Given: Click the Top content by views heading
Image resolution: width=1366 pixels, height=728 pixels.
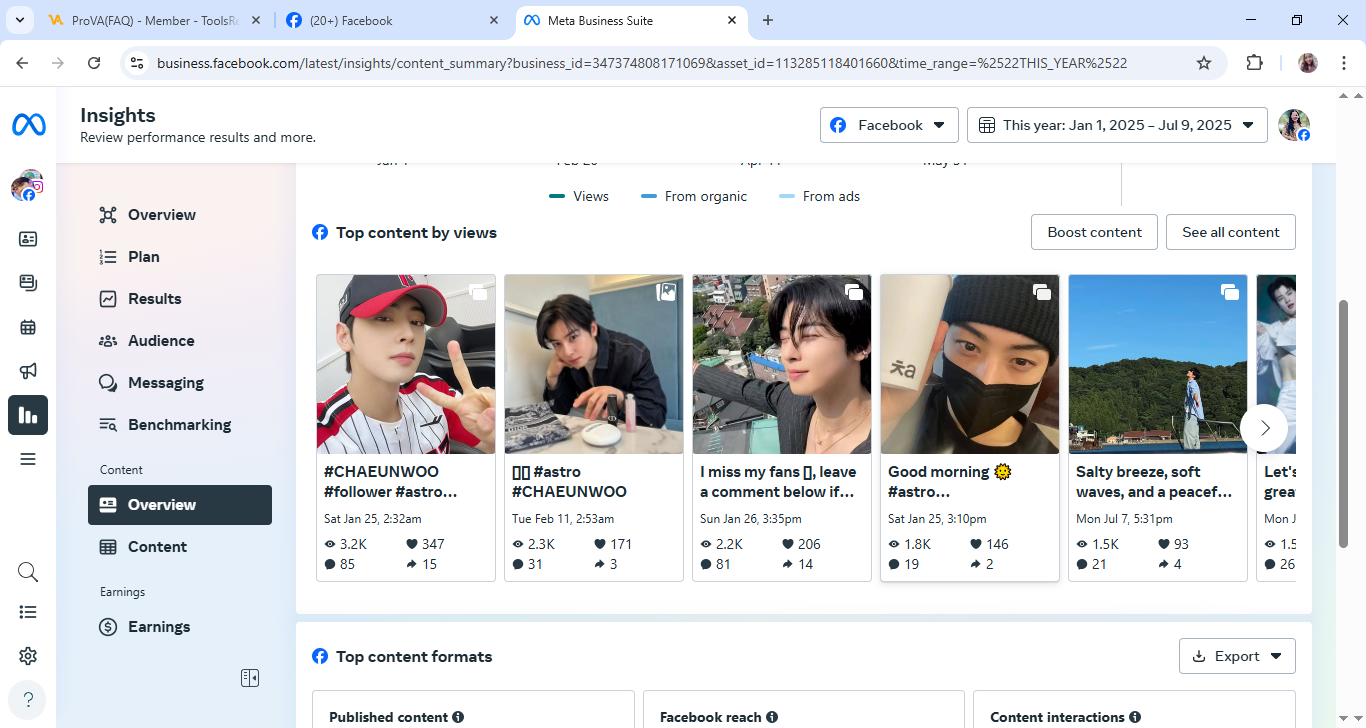Looking at the screenshot, I should pyautogui.click(x=416, y=233).
